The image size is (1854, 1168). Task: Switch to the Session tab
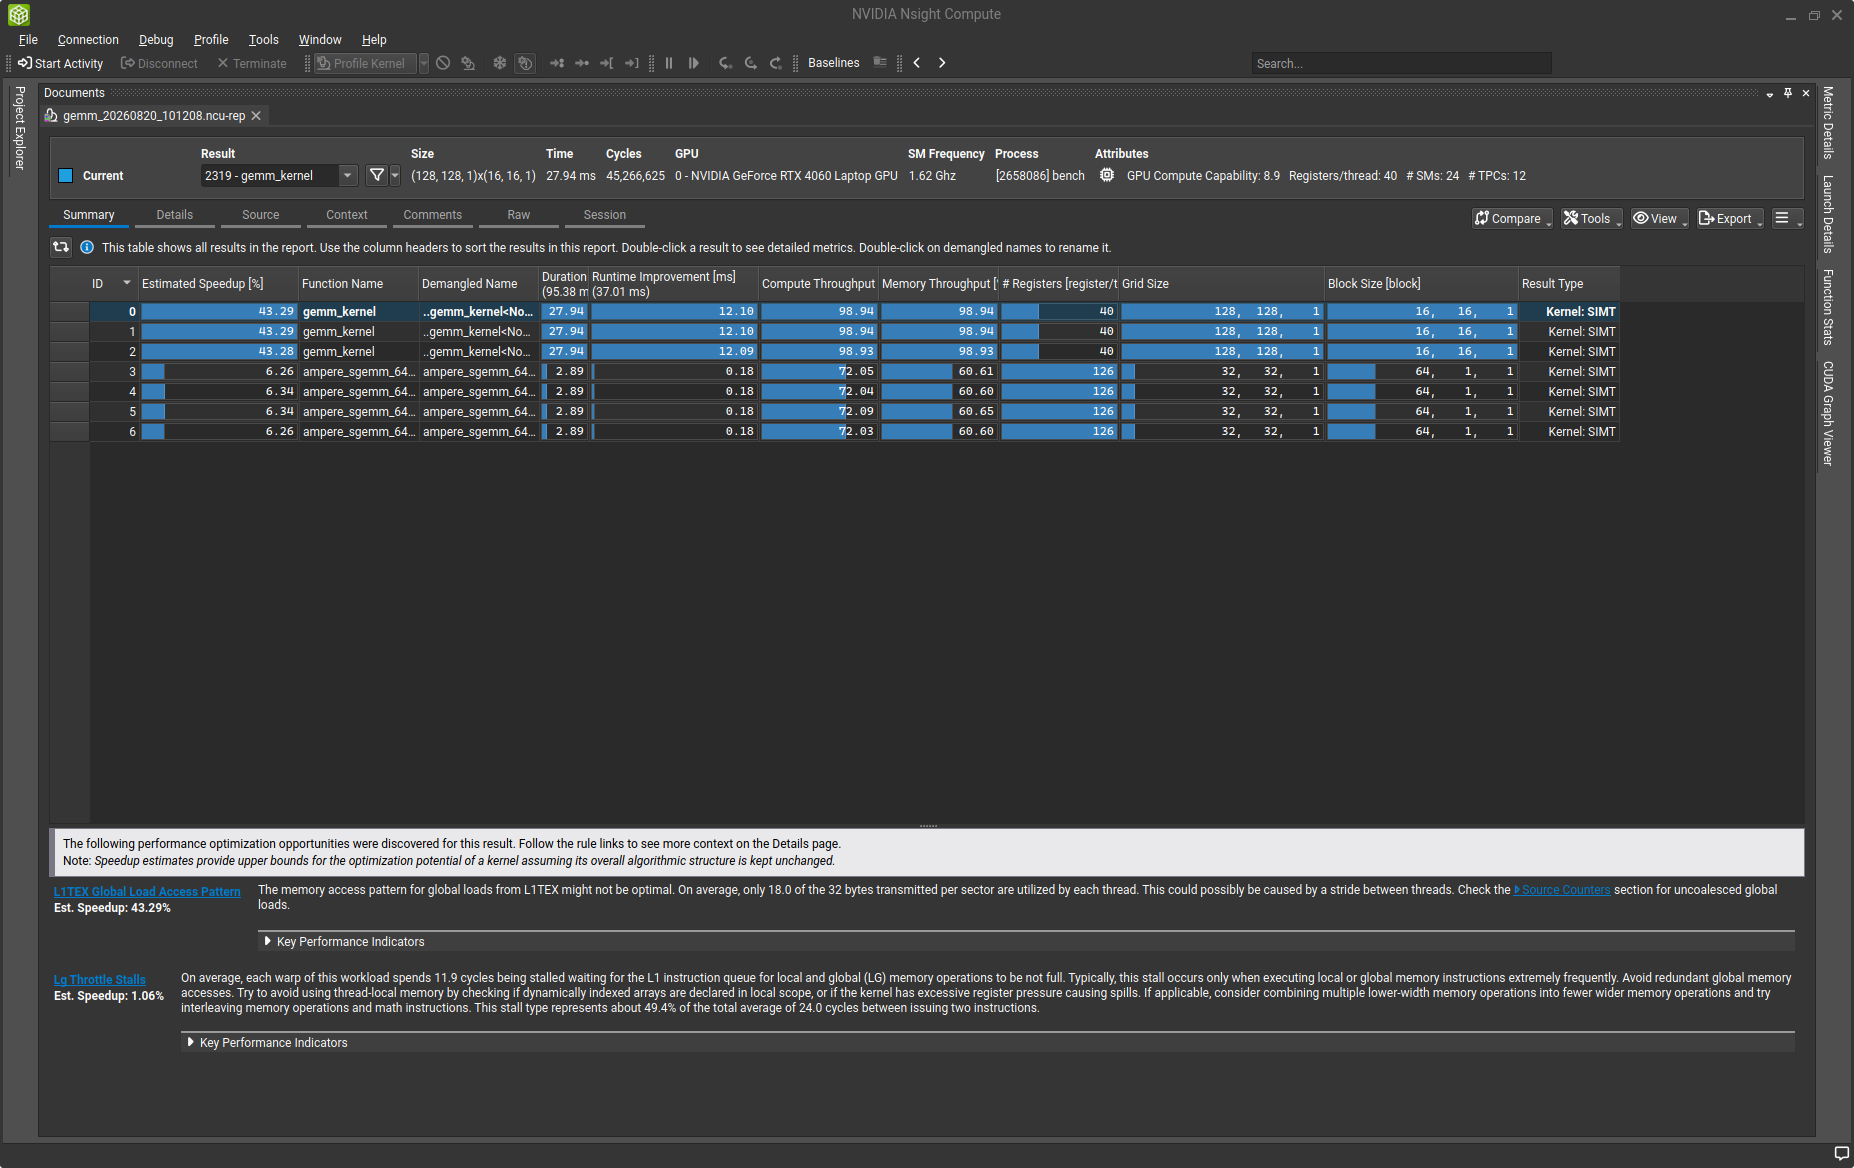point(604,215)
